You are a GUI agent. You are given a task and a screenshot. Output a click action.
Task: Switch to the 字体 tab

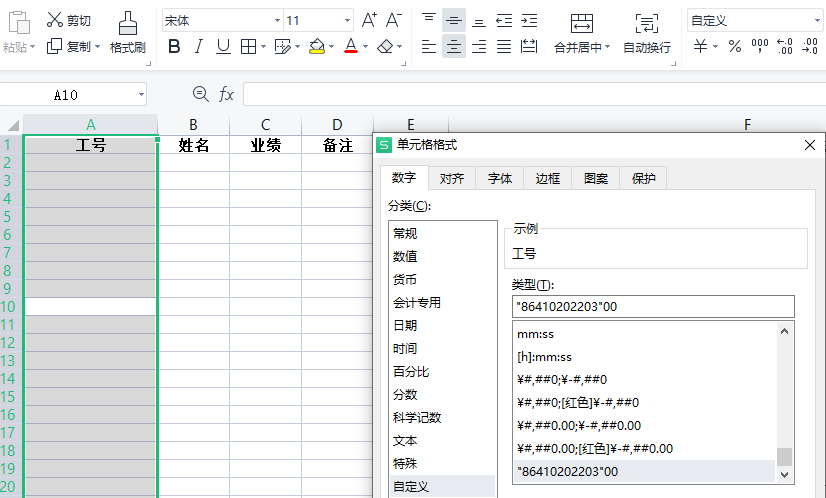(x=500, y=179)
